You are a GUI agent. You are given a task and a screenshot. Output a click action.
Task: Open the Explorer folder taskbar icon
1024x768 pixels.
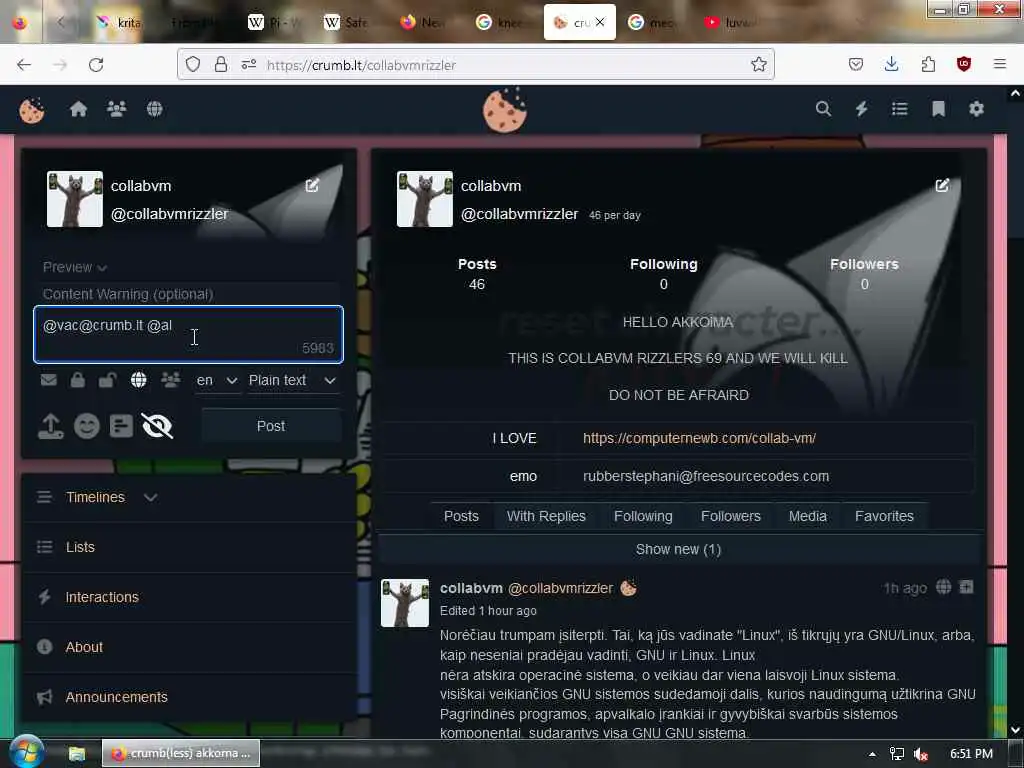tap(77, 754)
